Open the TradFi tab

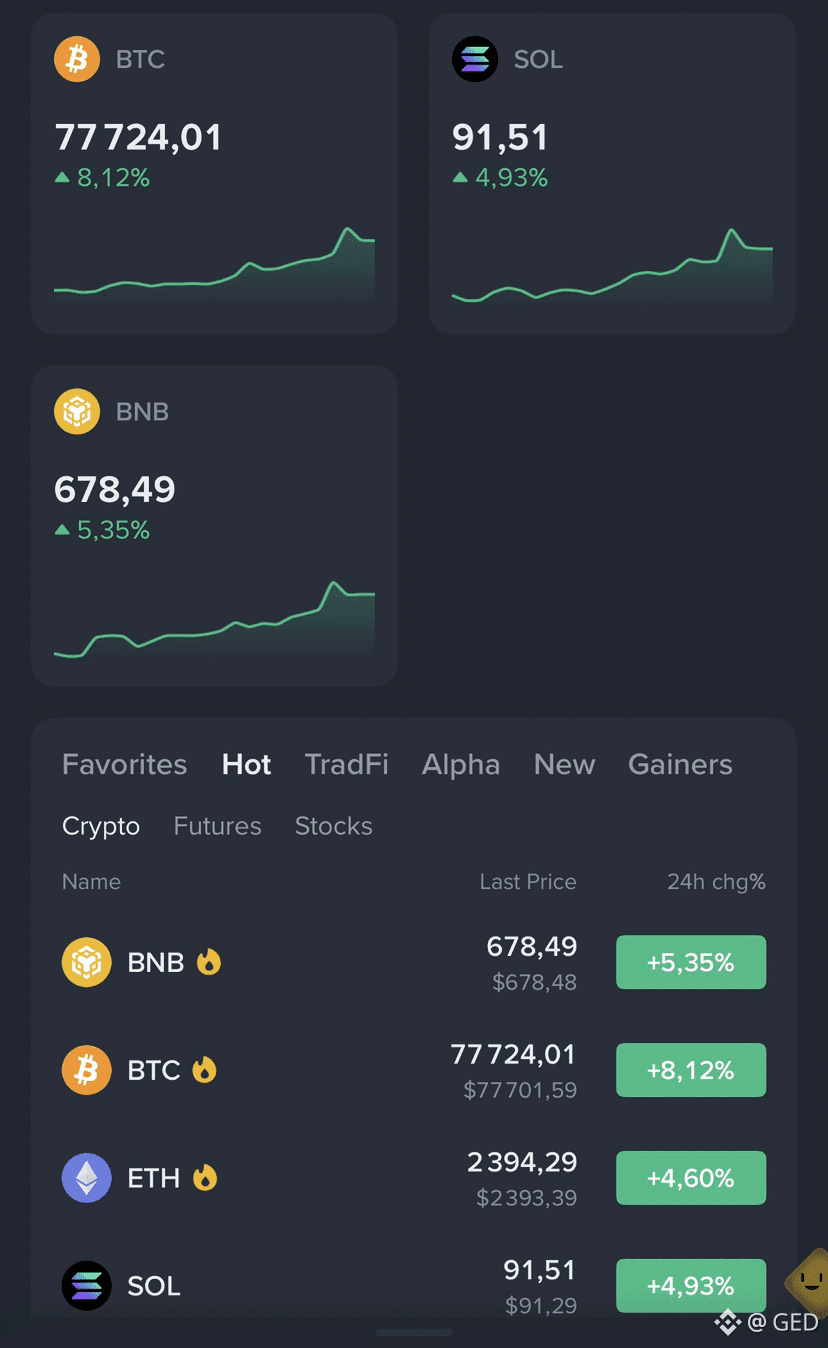tap(347, 765)
